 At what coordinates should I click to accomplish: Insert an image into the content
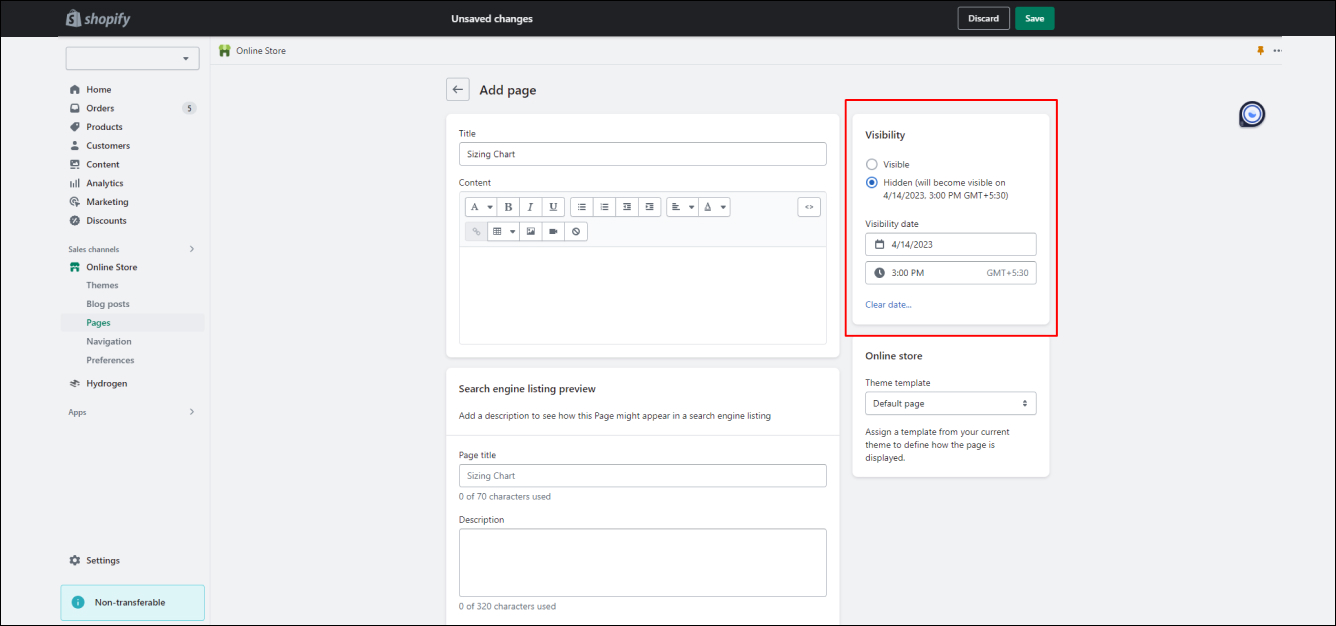pos(531,231)
